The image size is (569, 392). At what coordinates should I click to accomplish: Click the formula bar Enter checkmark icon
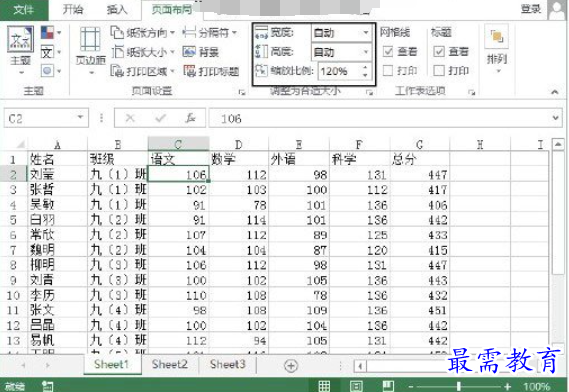coord(160,118)
